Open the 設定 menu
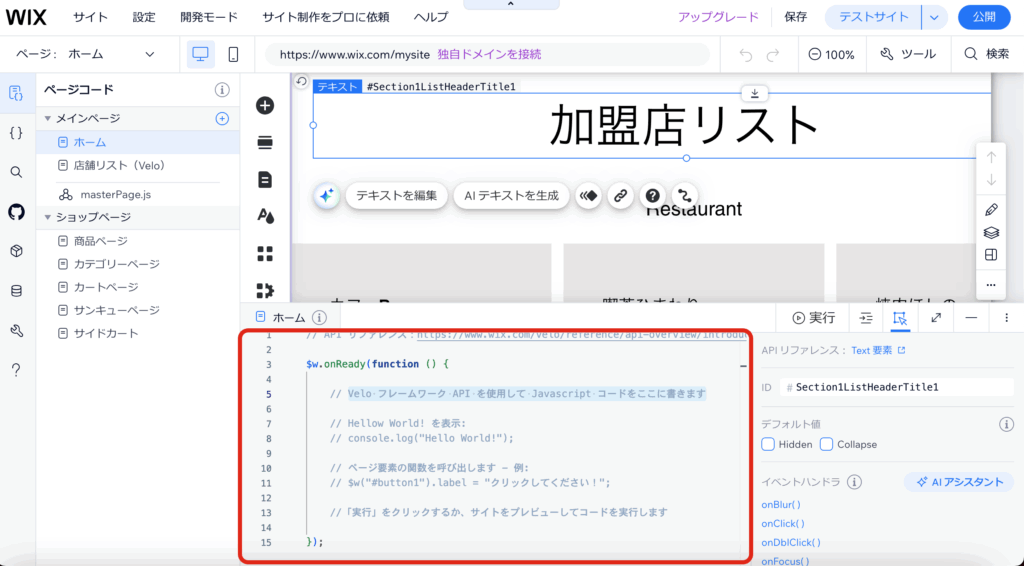The image size is (1024, 566). (x=144, y=18)
